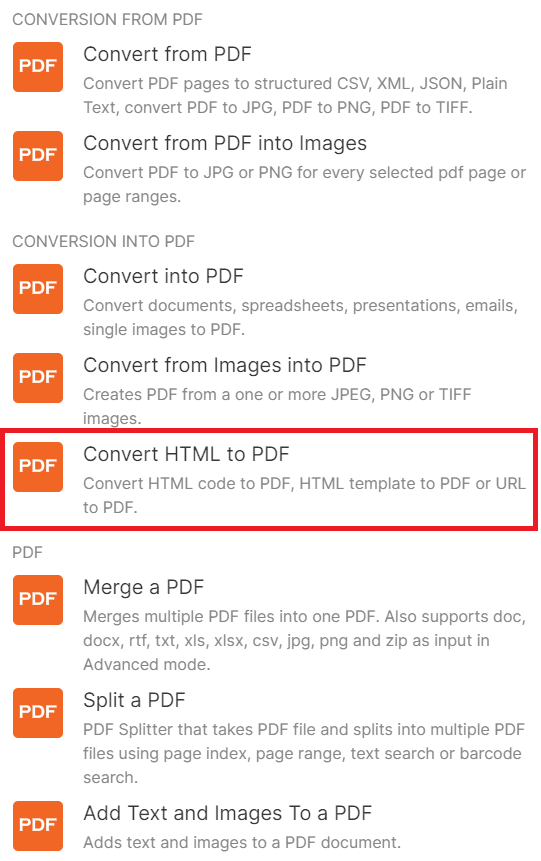Screen dimensions: 541x861
Task: Click the PDF icon for Add Text and Images
Action: (x=38, y=826)
